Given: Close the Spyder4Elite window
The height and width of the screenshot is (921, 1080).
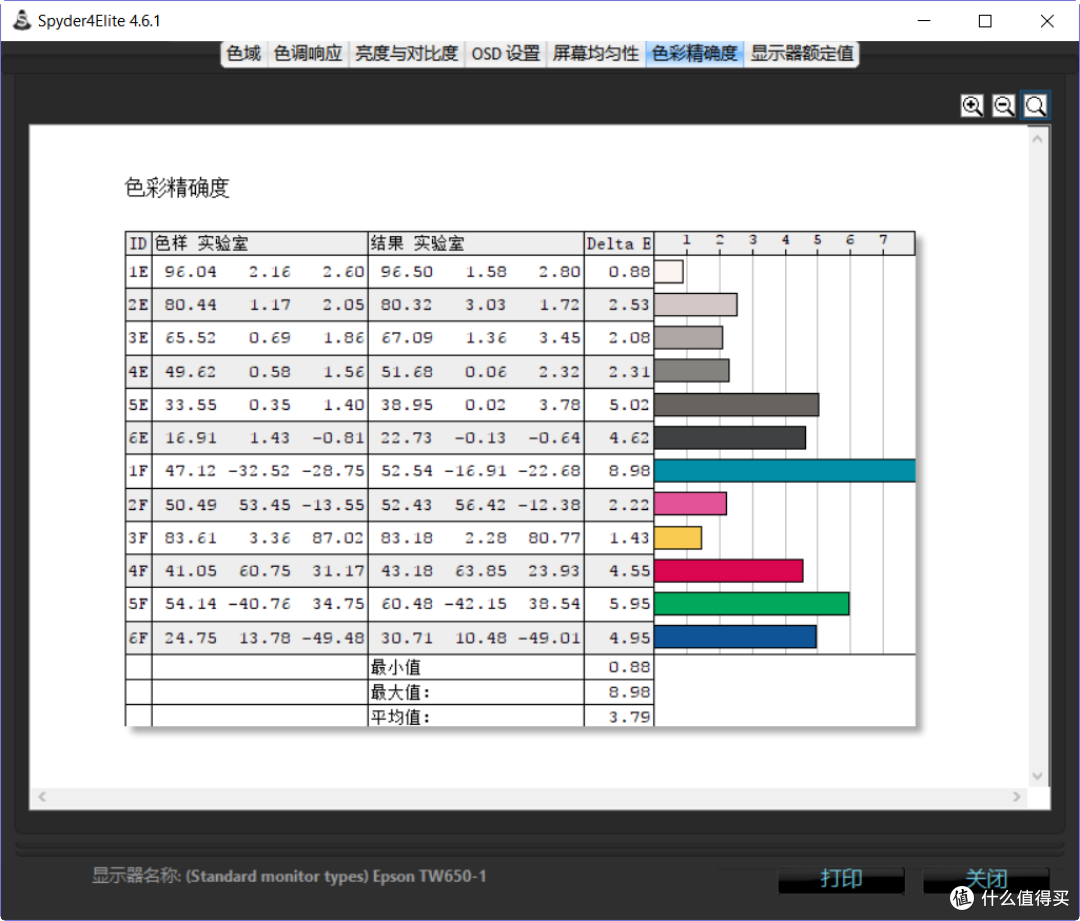Looking at the screenshot, I should tap(1047, 21).
